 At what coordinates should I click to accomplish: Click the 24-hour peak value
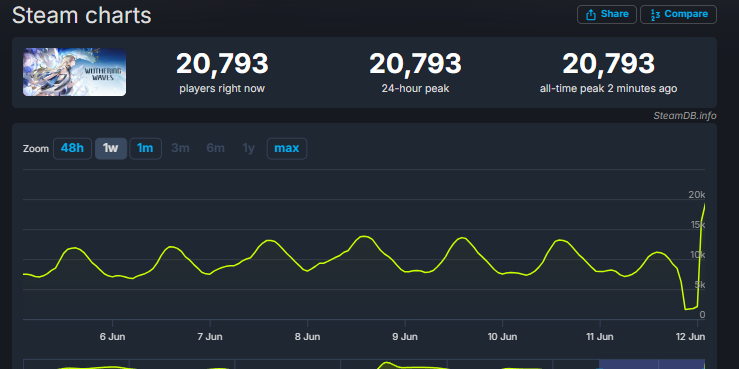pyautogui.click(x=415, y=64)
